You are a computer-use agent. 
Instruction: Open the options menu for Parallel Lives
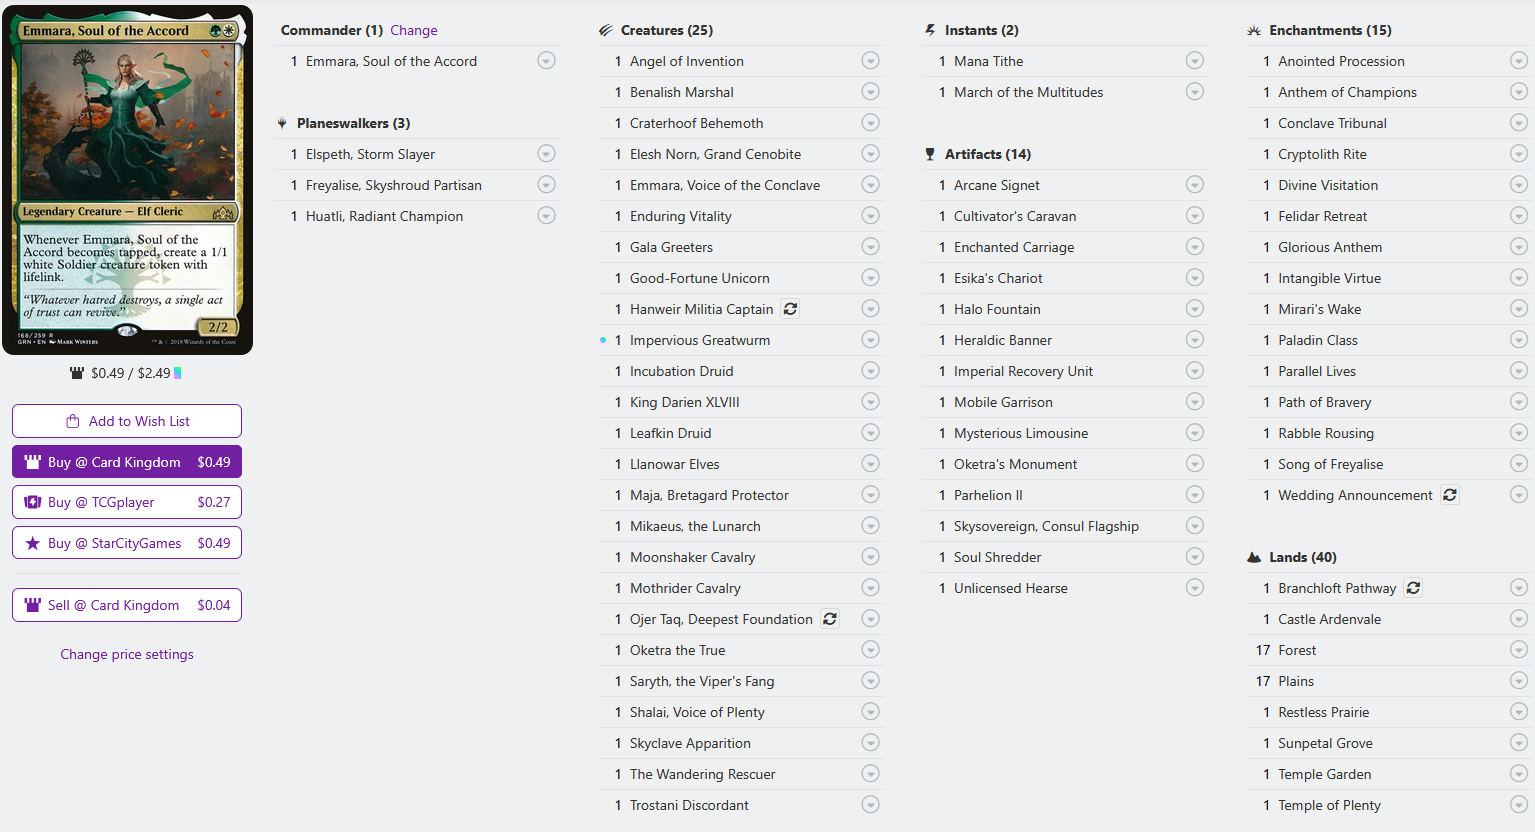point(1519,371)
